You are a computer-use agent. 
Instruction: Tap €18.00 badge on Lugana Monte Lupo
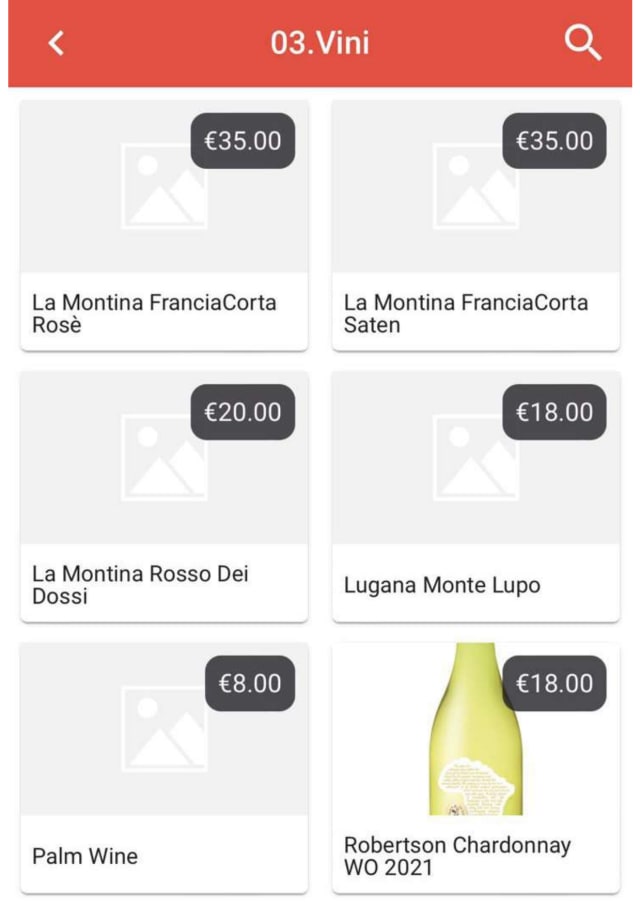(554, 412)
